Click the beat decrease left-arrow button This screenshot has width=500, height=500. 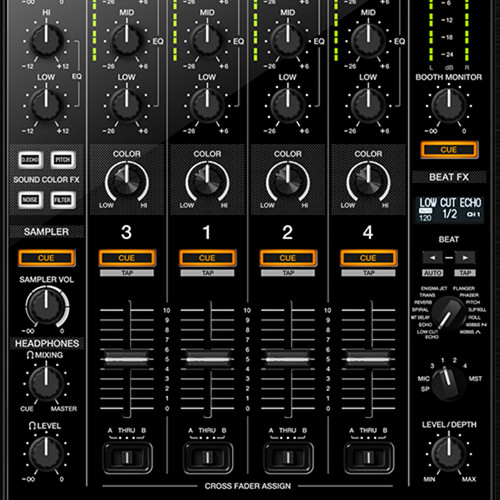pos(432,257)
